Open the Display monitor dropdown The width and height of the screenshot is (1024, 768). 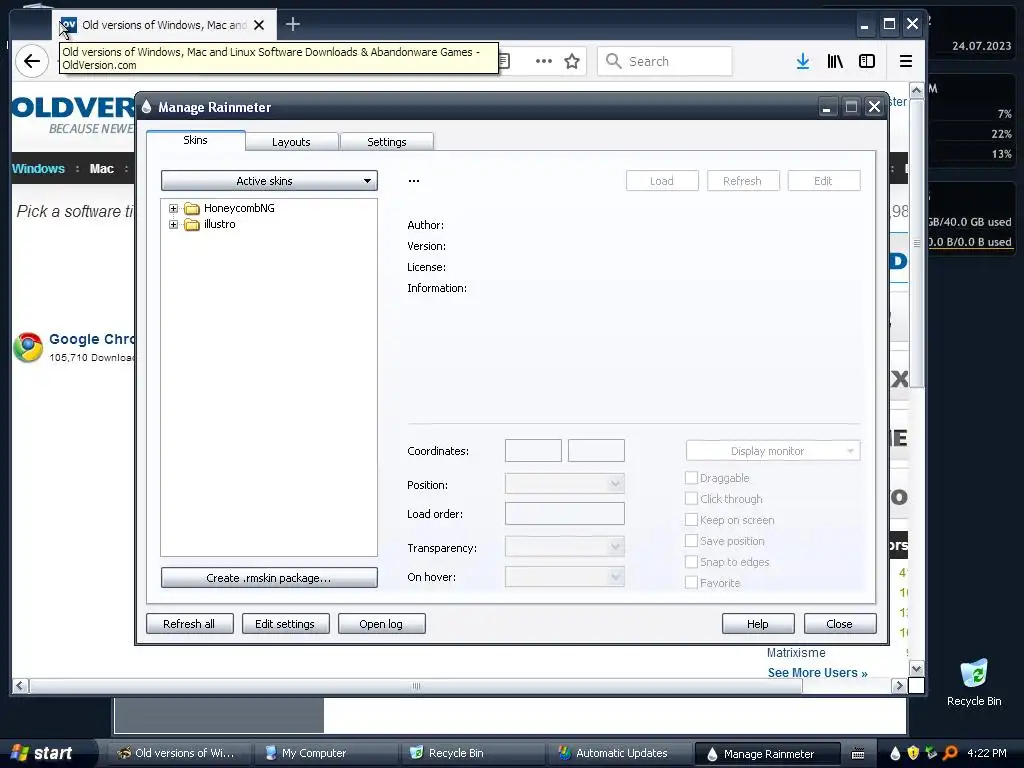click(773, 451)
